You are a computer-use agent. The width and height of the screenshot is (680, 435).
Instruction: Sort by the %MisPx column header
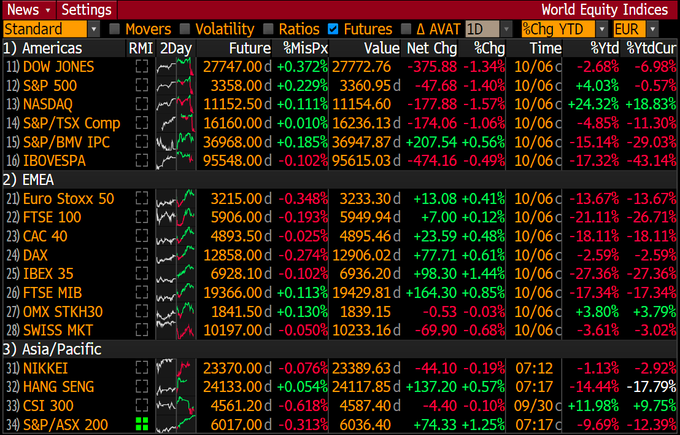(305, 48)
